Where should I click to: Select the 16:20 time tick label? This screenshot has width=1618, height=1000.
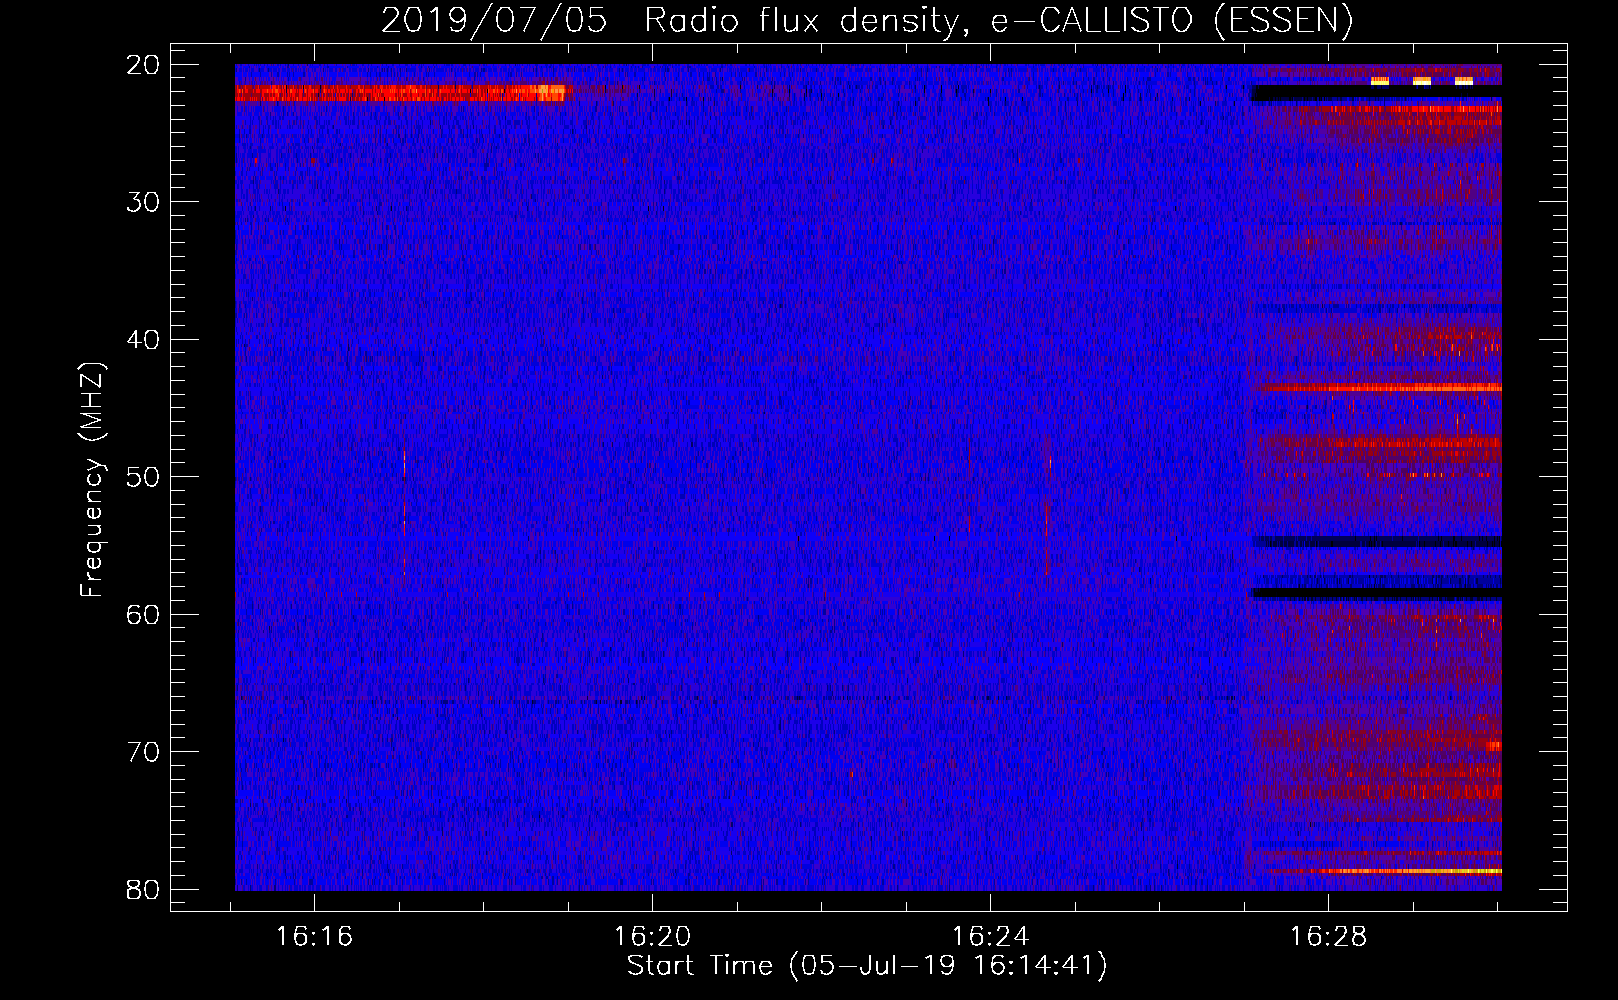tap(652, 937)
